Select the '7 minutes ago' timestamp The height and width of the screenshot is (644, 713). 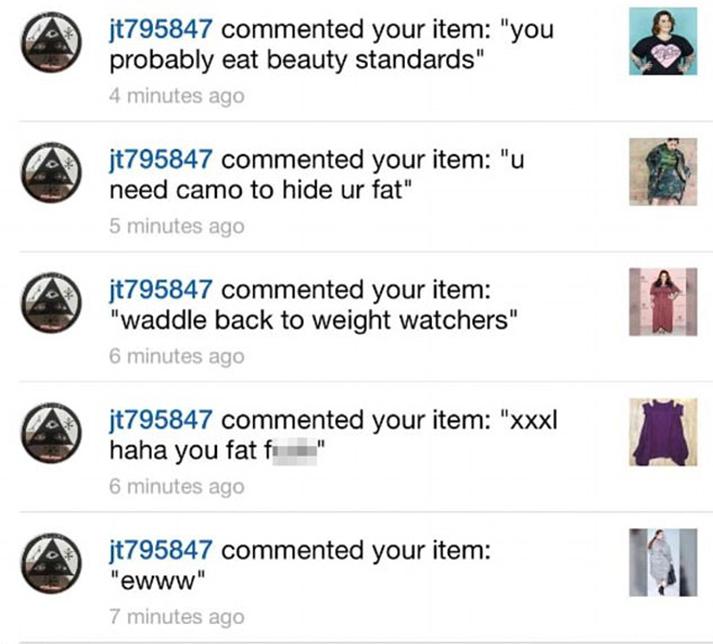(177, 617)
